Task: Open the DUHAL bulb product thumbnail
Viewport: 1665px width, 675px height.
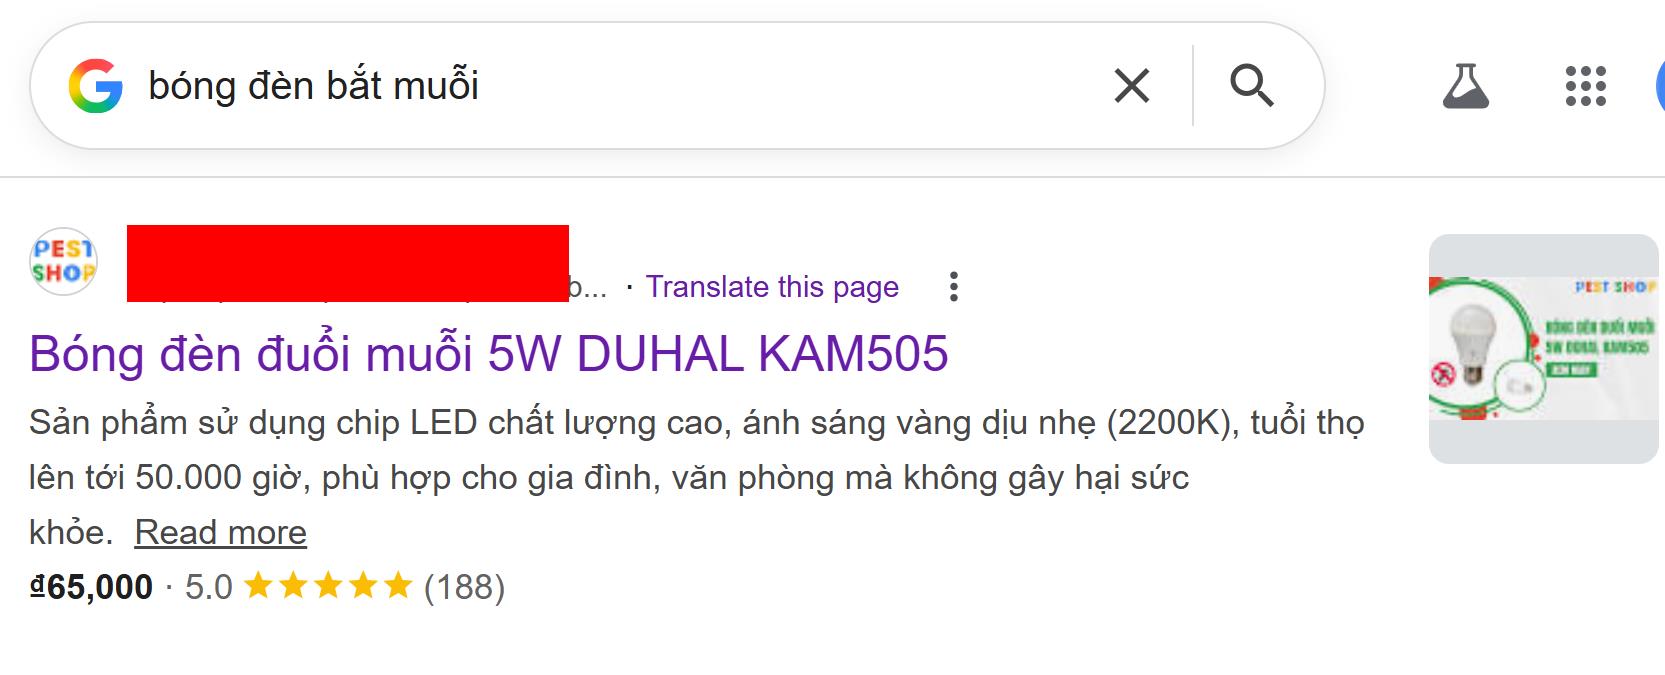Action: 1543,349
